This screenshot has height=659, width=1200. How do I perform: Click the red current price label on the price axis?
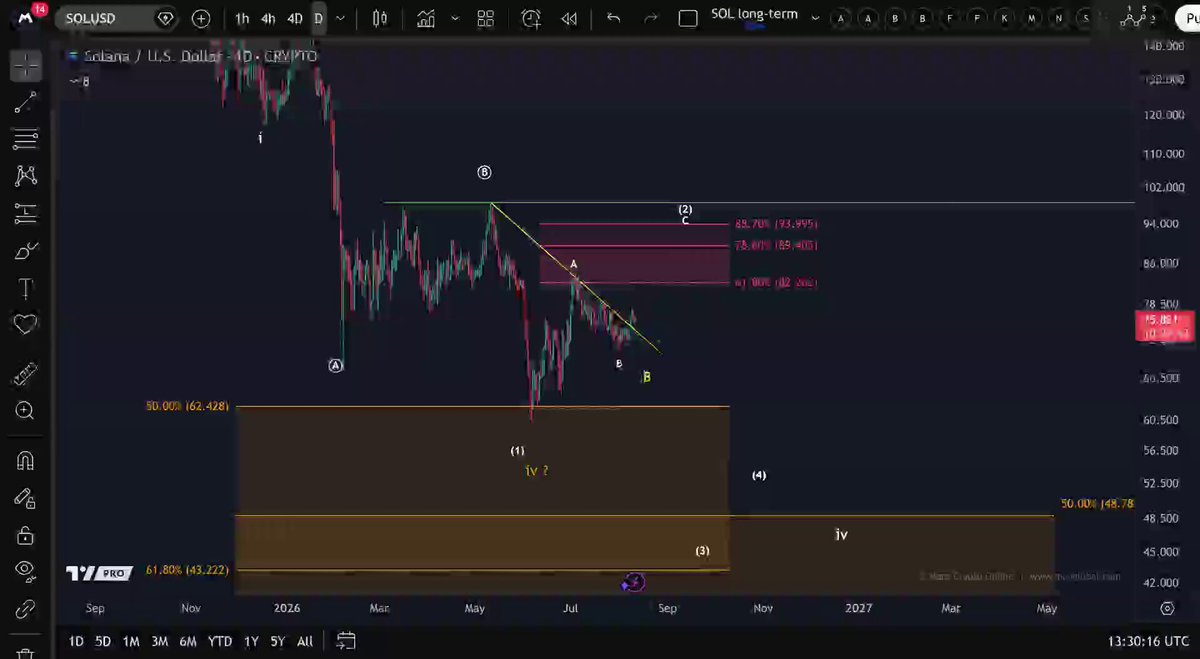point(1167,326)
